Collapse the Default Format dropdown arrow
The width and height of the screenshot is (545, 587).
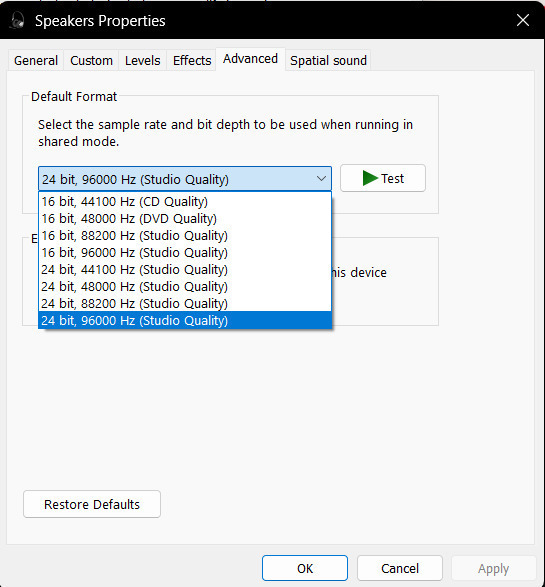(x=321, y=179)
